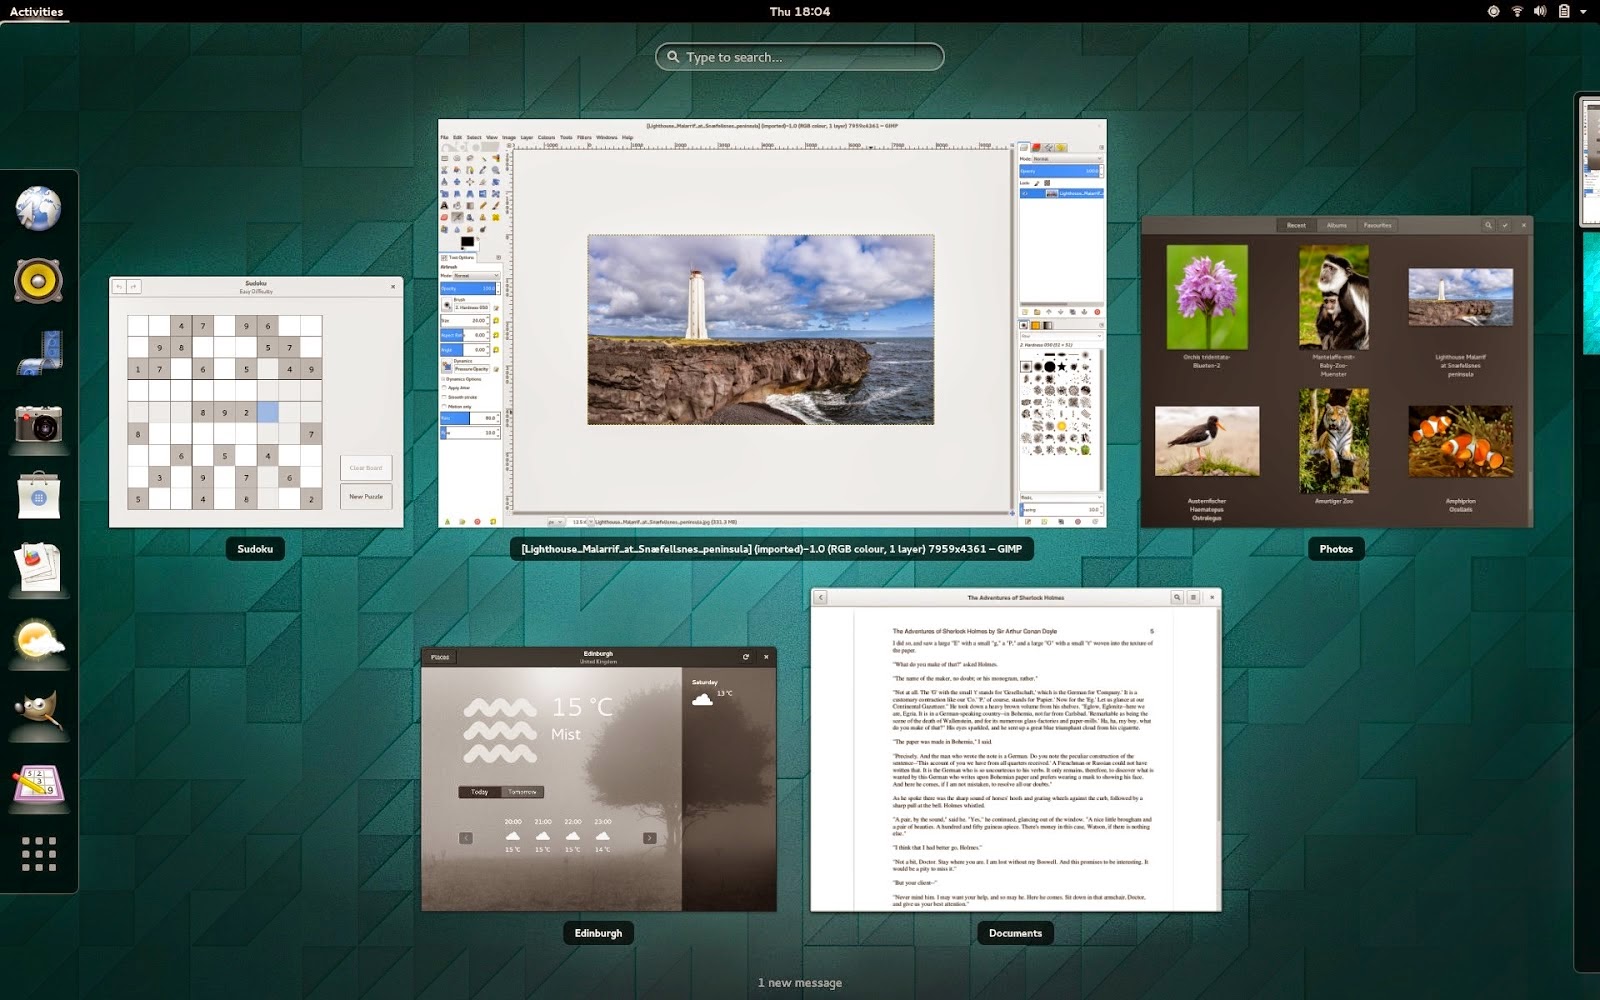This screenshot has height=1000, width=1600.
Task: Refresh the Edinburgh weather forecast
Action: (745, 657)
